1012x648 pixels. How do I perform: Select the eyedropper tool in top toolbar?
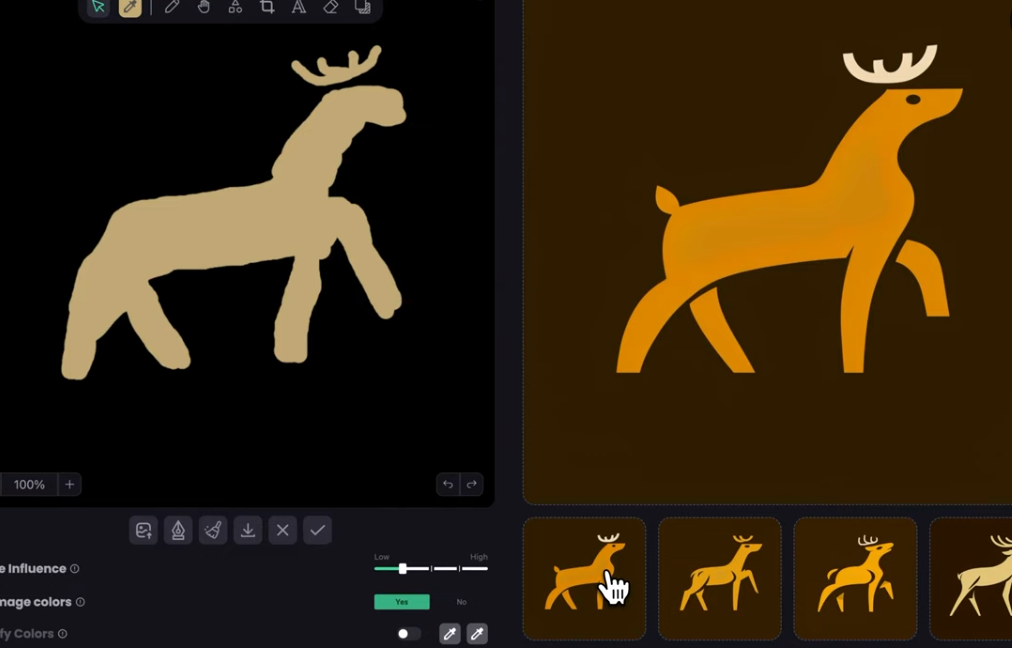point(130,7)
